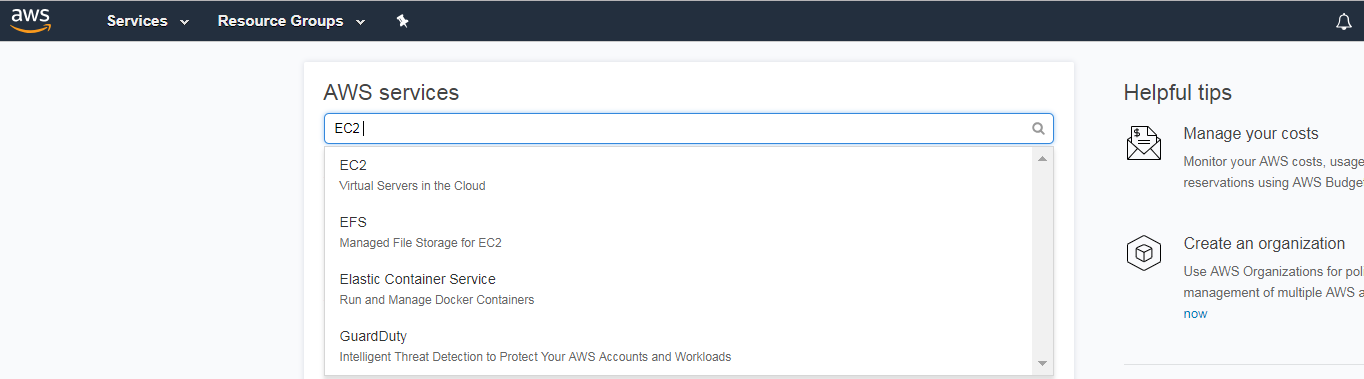Choose GuardDuty from search results
The width and height of the screenshot is (1364, 379).
(679, 346)
